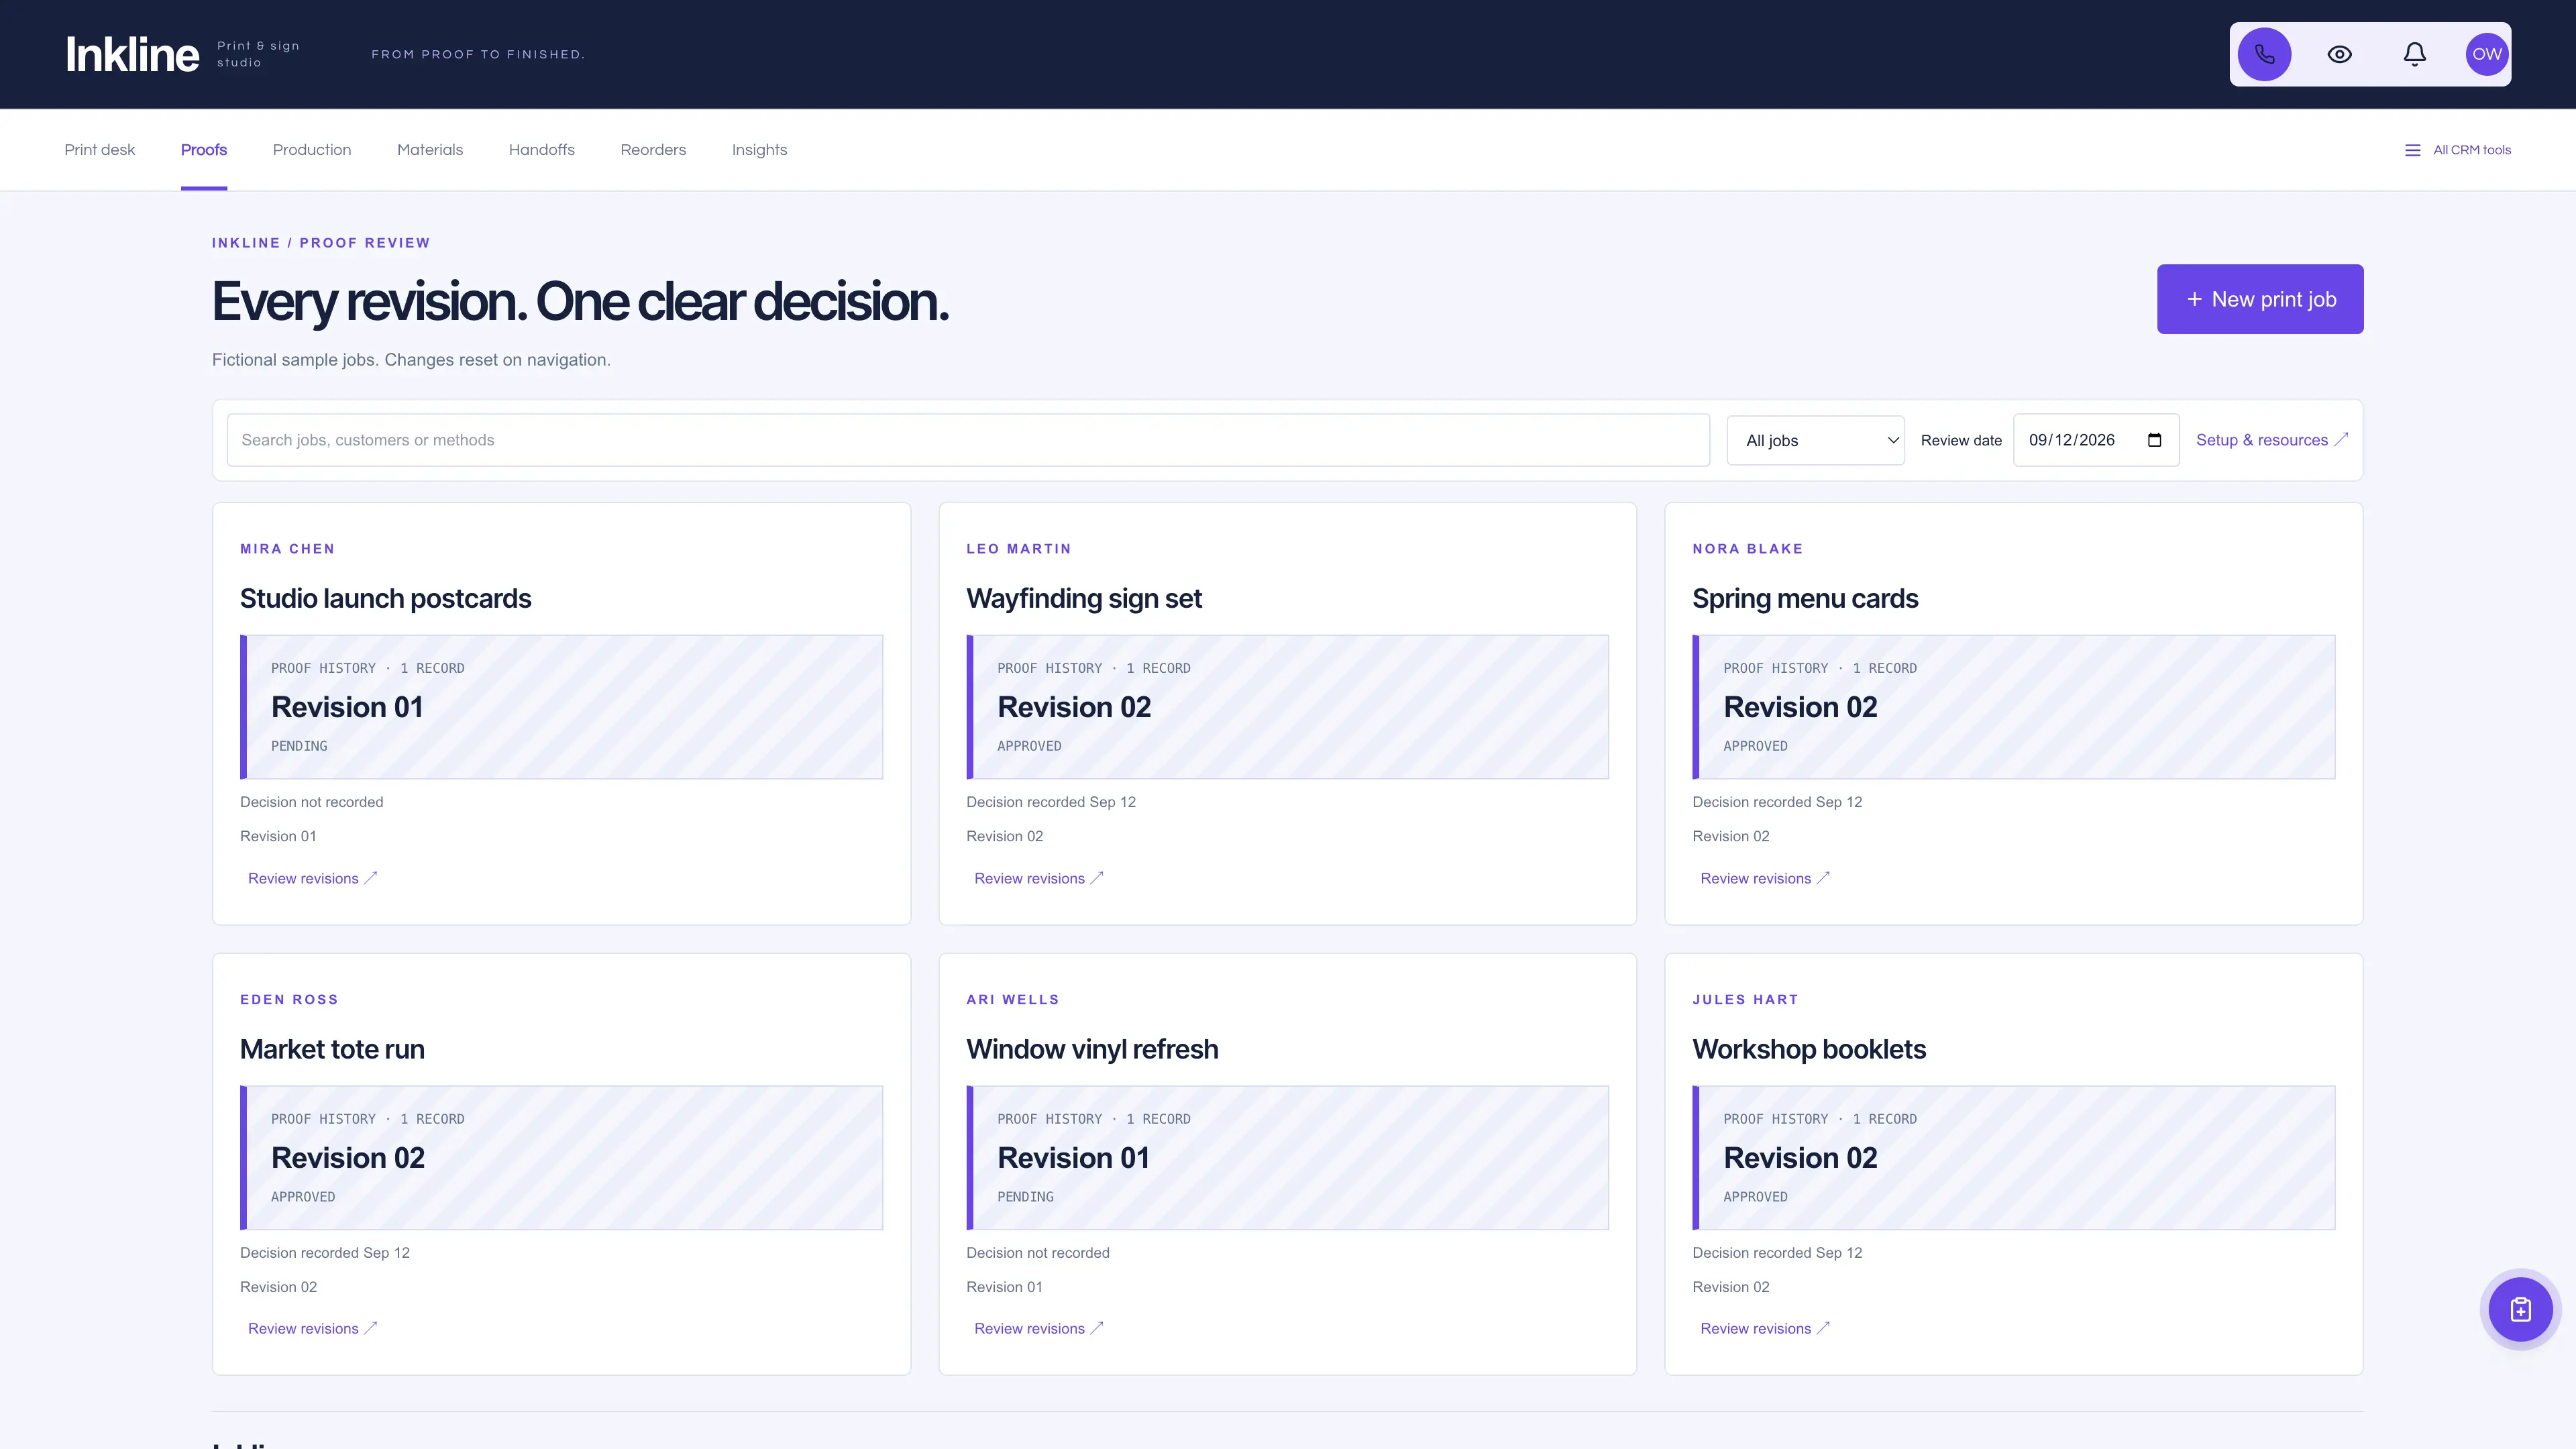This screenshot has width=2576, height=1449.
Task: Open the All CRM tools menu label
Action: coord(2472,150)
